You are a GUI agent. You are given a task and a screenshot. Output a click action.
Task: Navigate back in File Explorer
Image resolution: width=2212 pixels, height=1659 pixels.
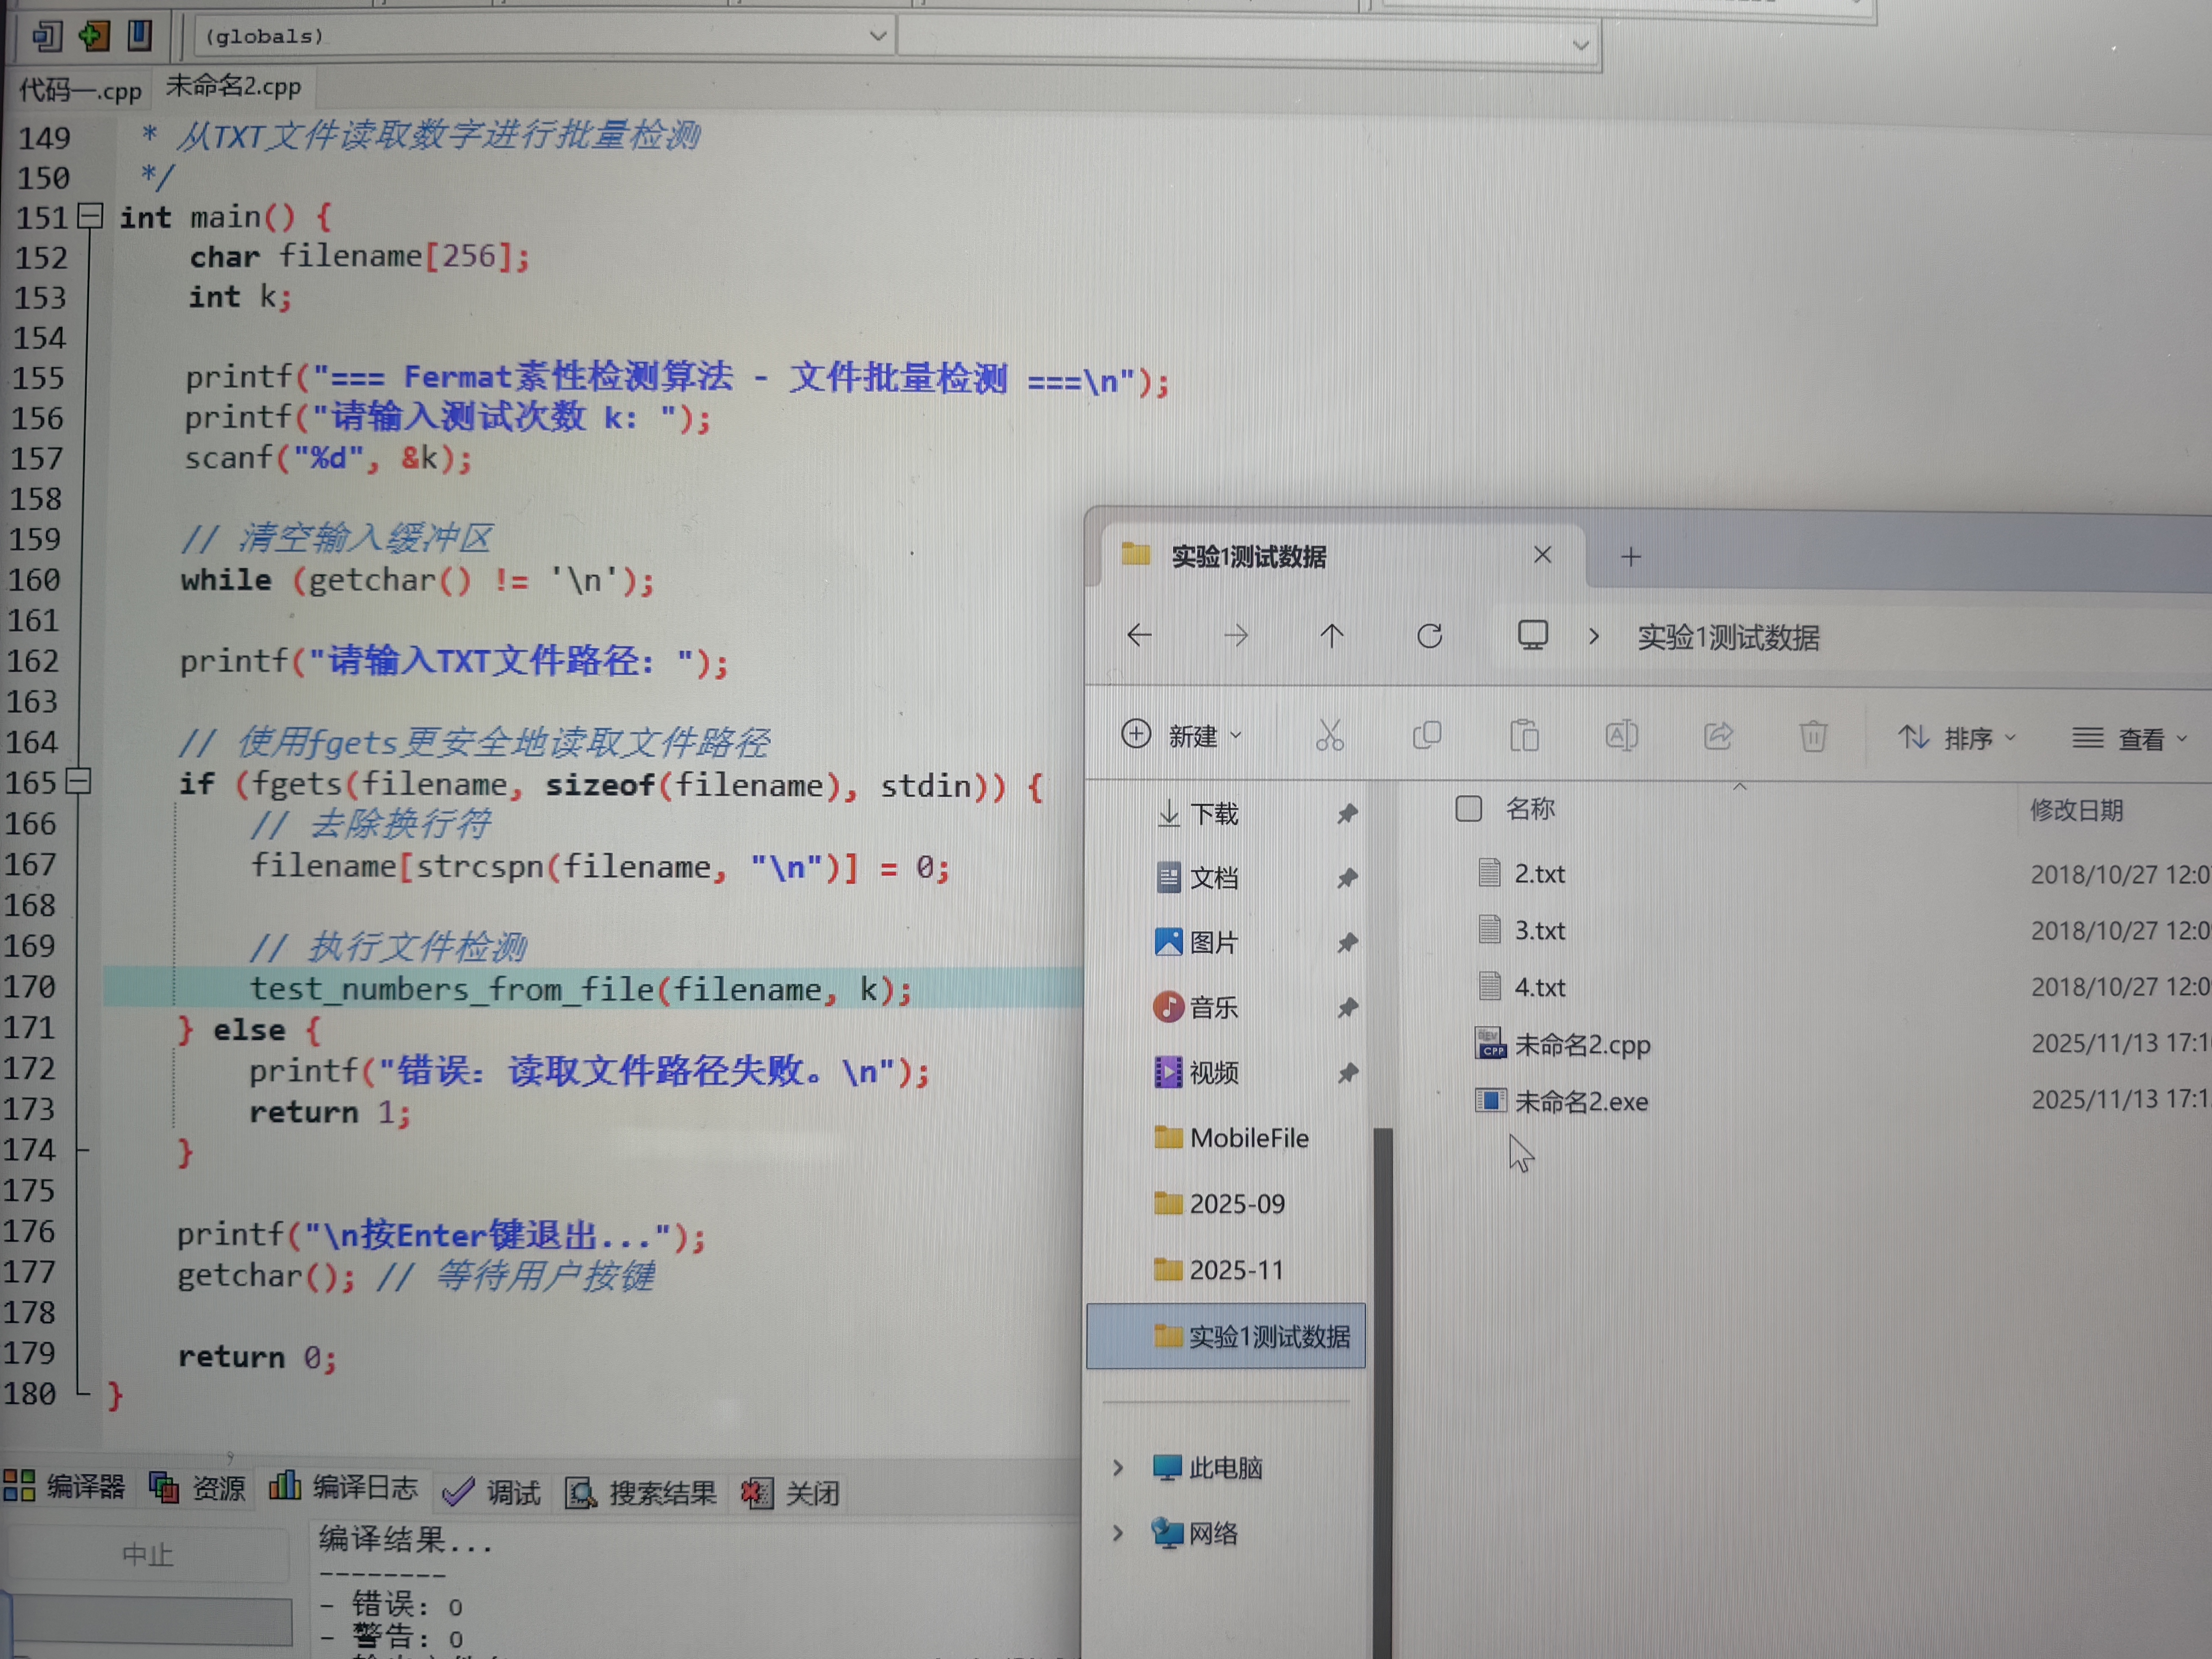(x=1139, y=635)
